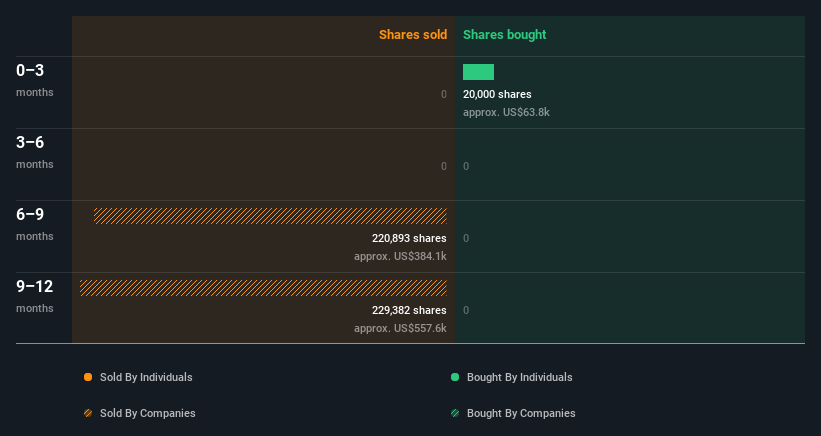Click the green Bought By Individuals legend dot

(x=455, y=377)
